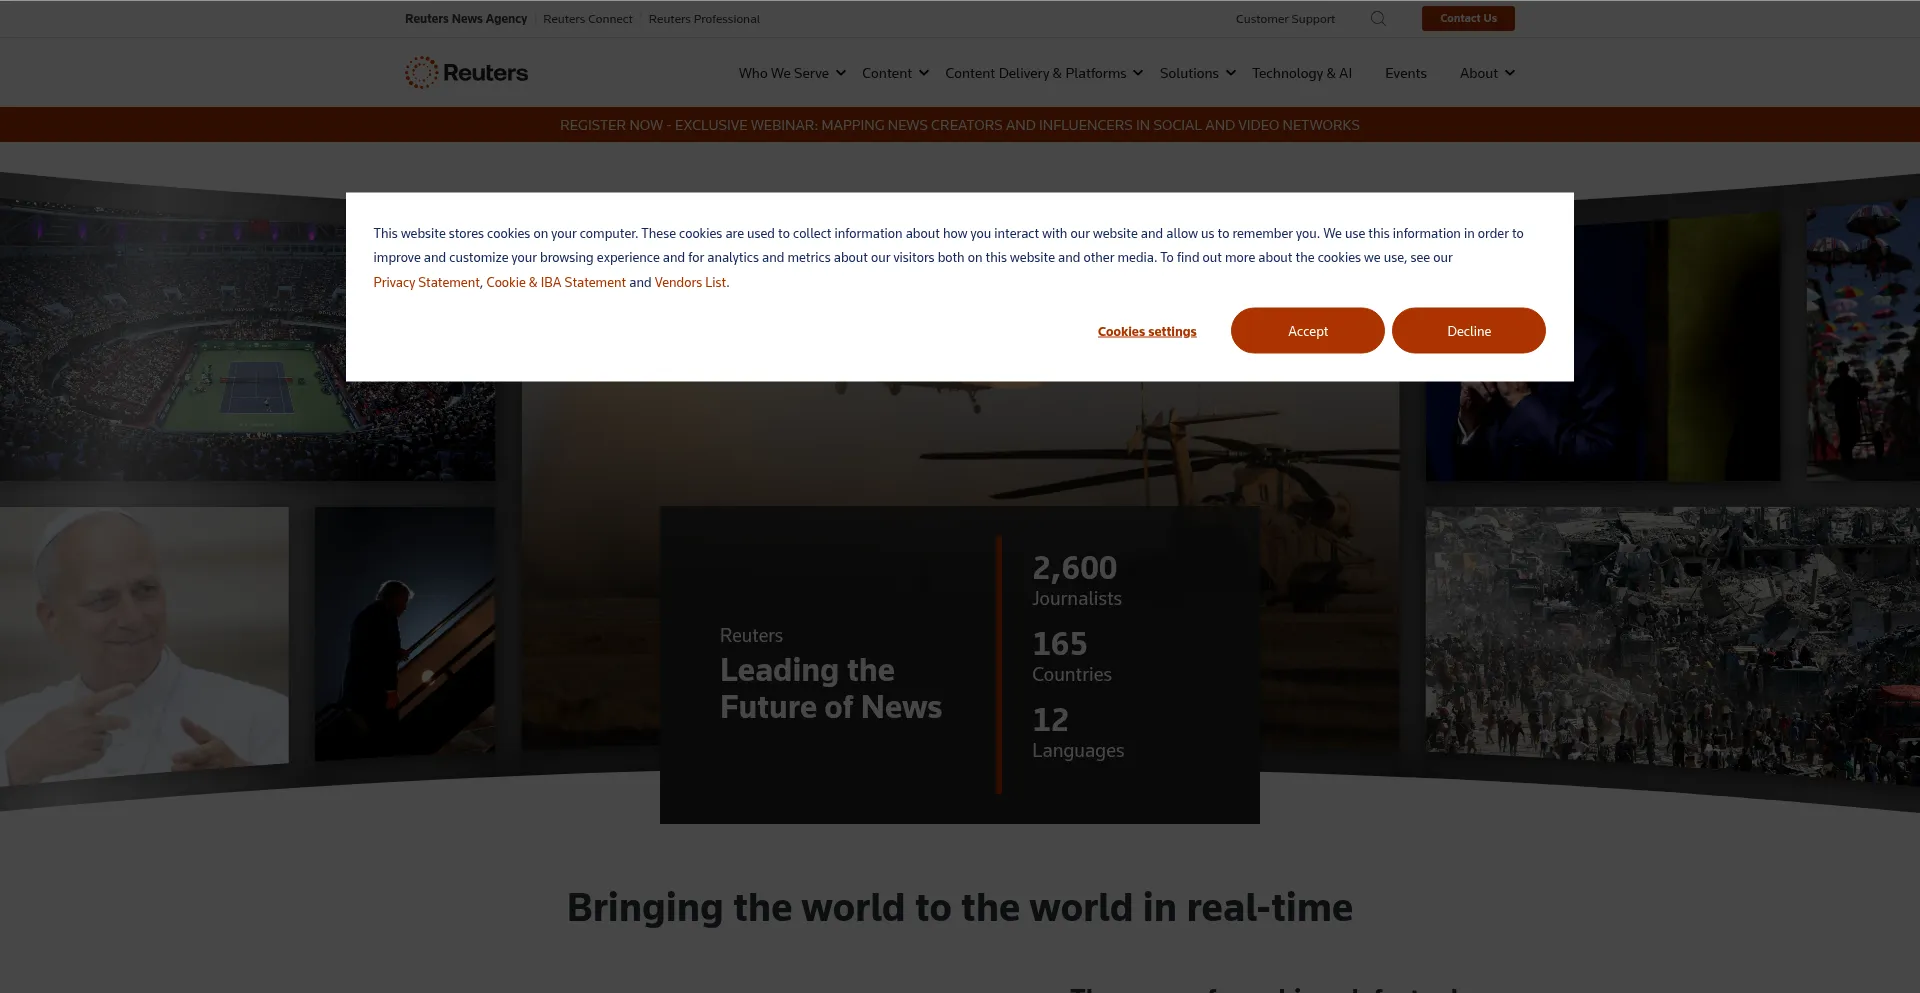Select the Reuters News Agency tab
This screenshot has height=993, width=1920.
[466, 19]
